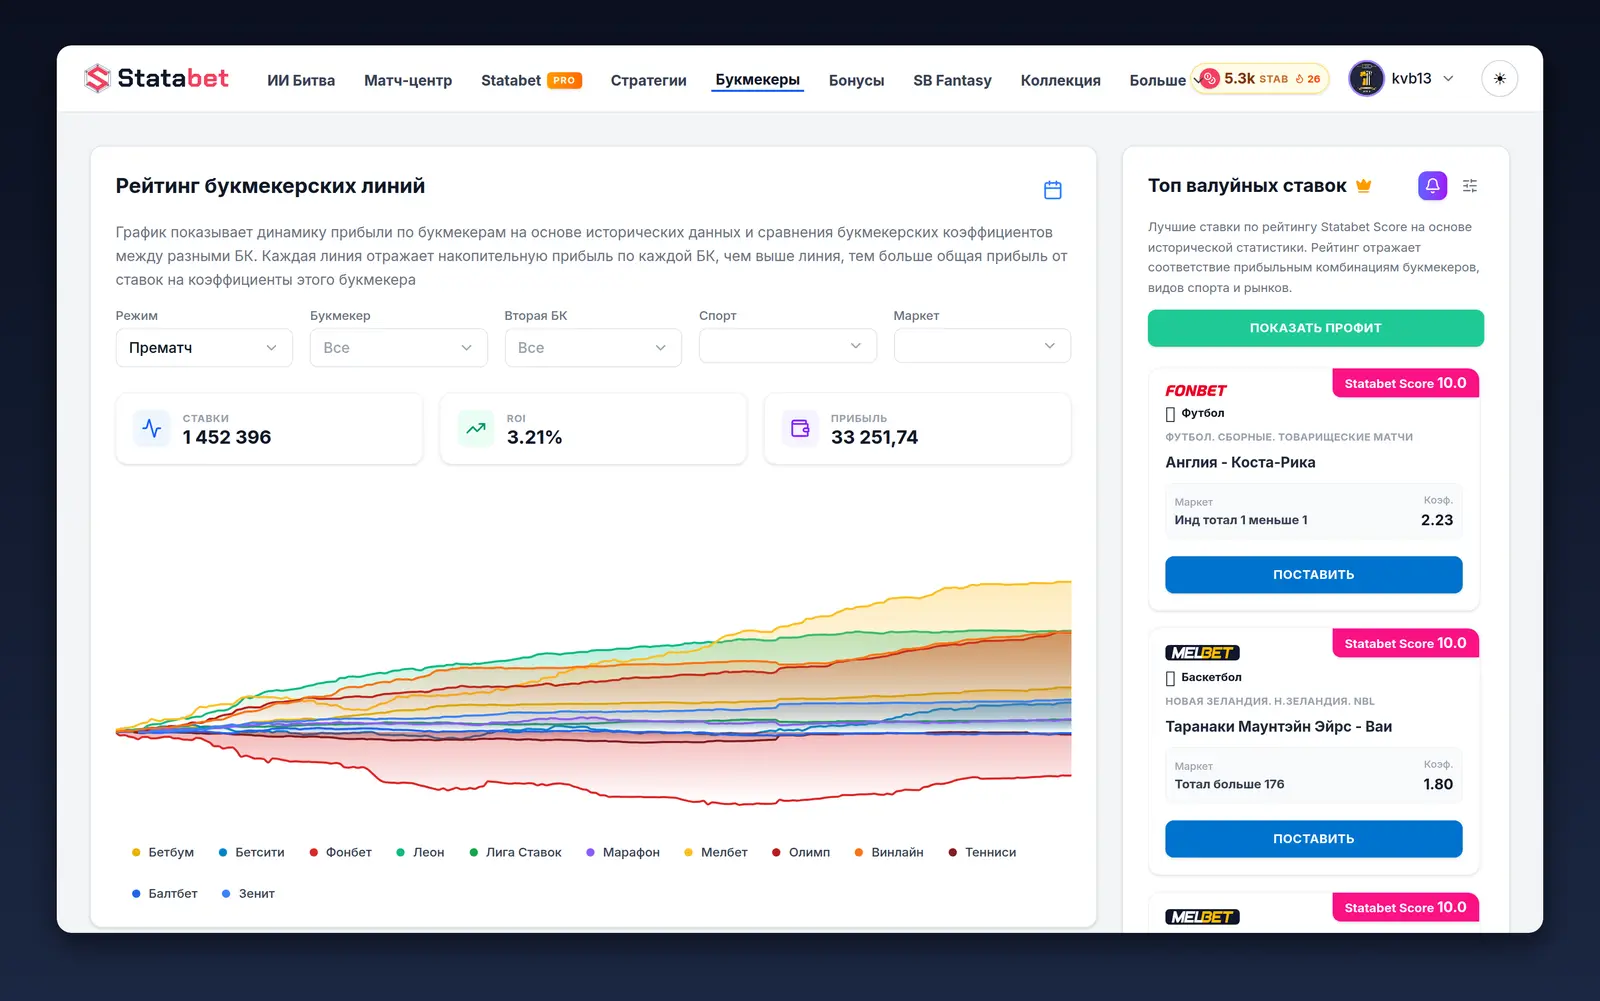Click the Рейтинг букмекерских линий heading
Screen dimensions: 1600x1001
(x=270, y=186)
